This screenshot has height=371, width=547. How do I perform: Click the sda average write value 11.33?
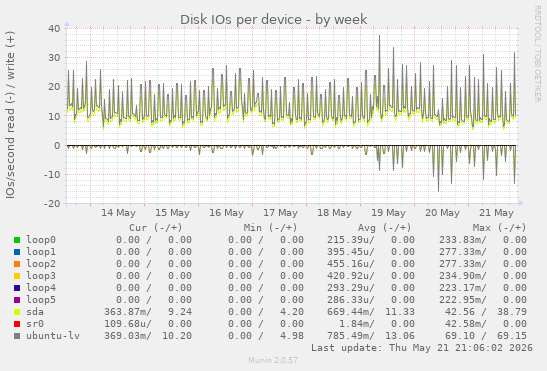pyautogui.click(x=400, y=312)
